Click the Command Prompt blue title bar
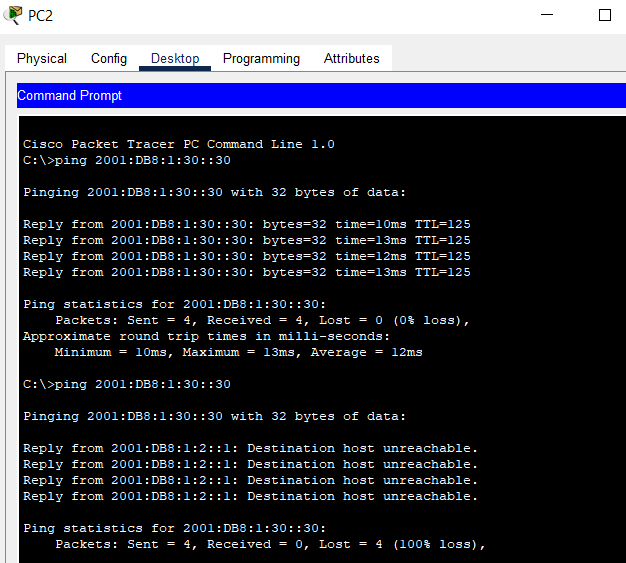 tap(321, 95)
